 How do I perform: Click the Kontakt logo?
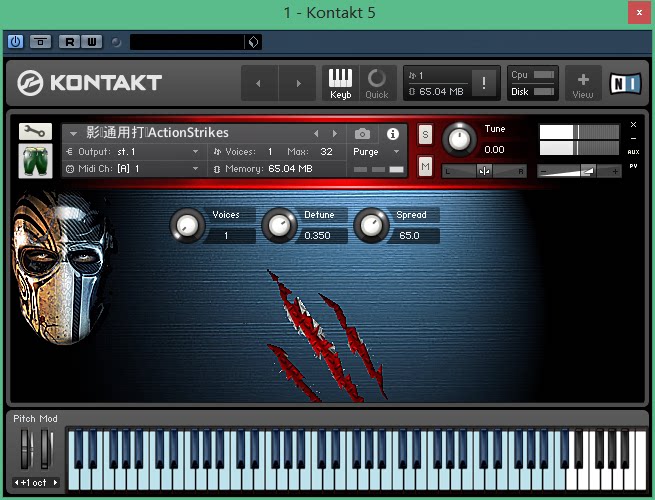pos(89,83)
